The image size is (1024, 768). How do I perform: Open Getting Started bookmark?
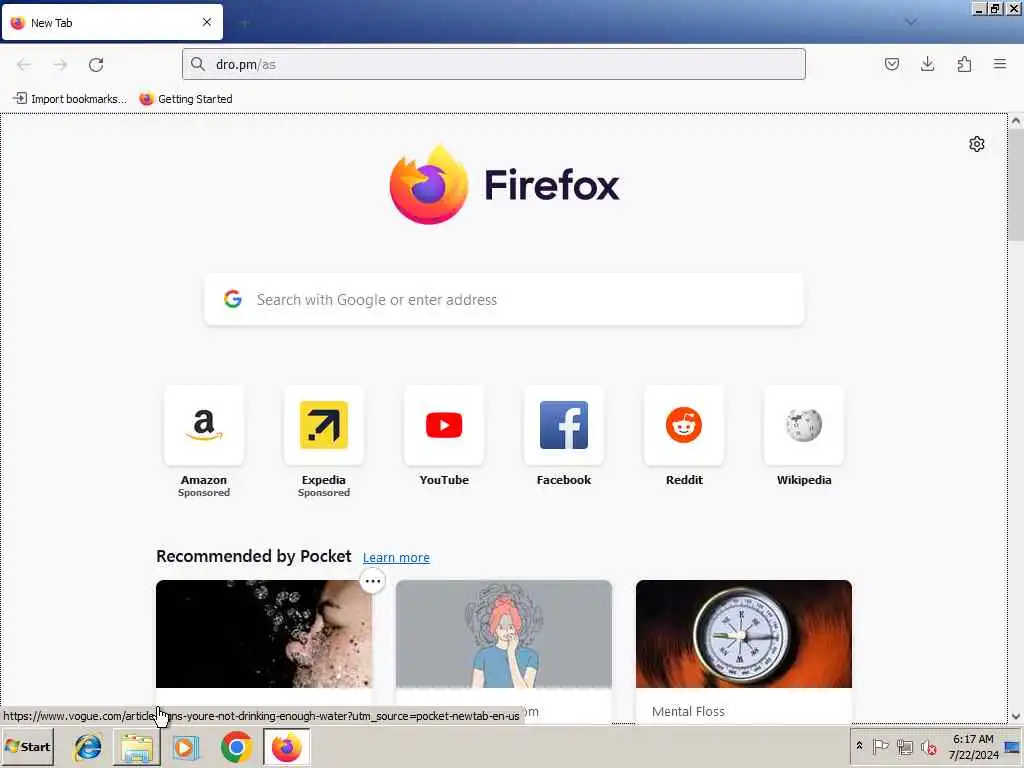pyautogui.click(x=186, y=99)
